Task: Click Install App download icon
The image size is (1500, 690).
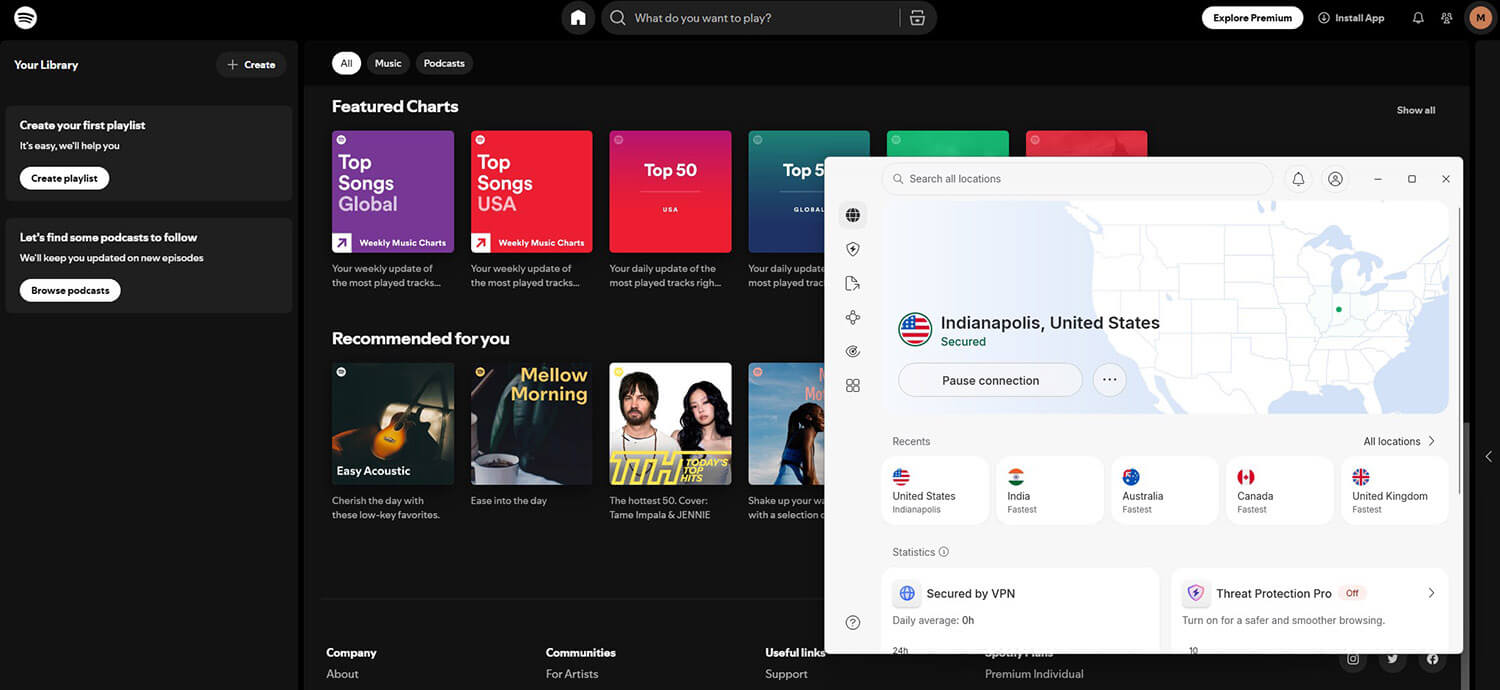Action: pyautogui.click(x=1324, y=18)
